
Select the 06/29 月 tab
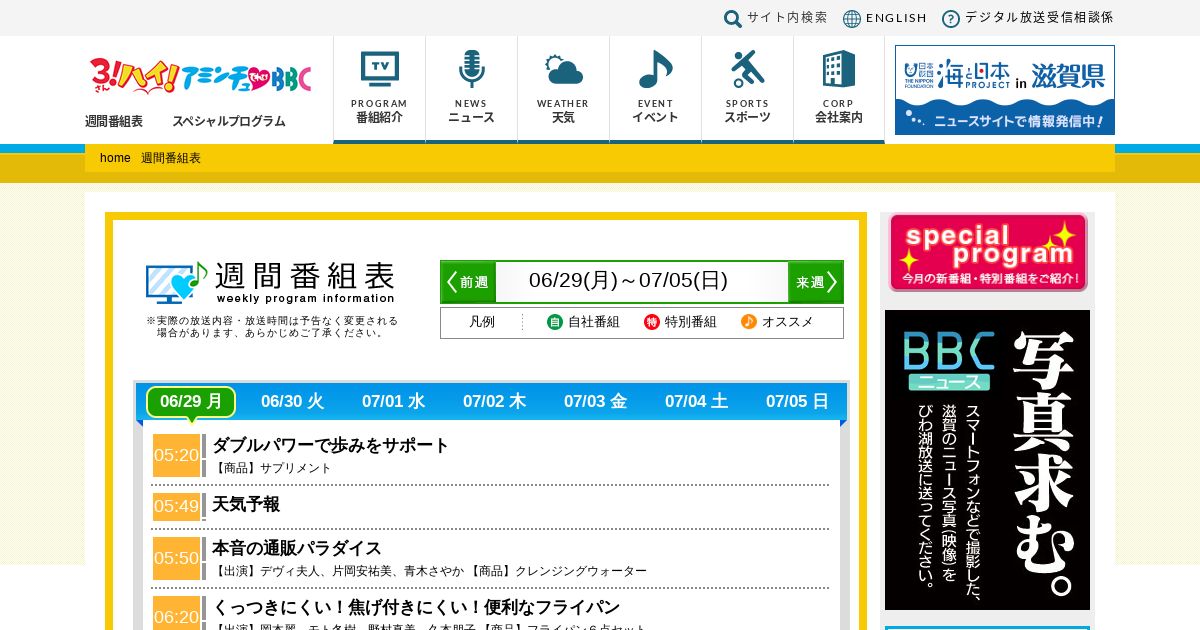tap(191, 402)
